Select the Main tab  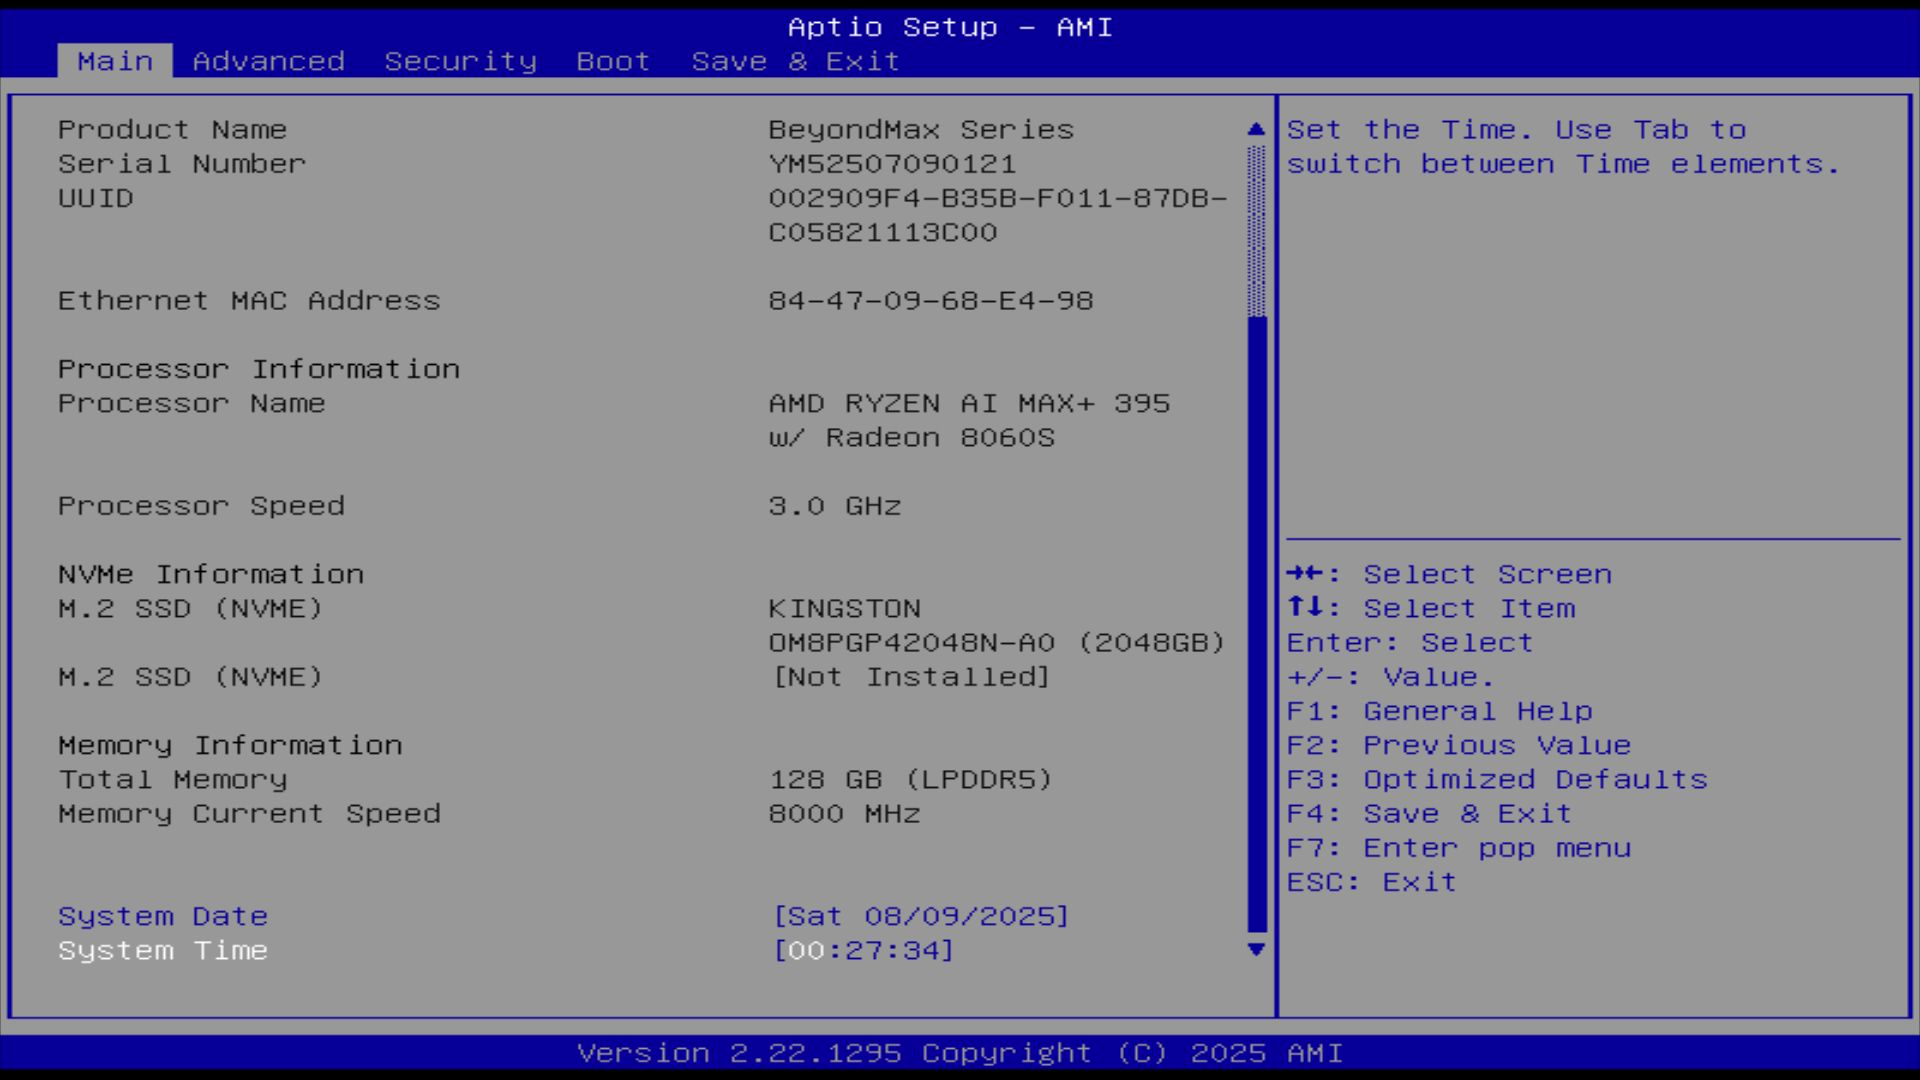point(115,61)
